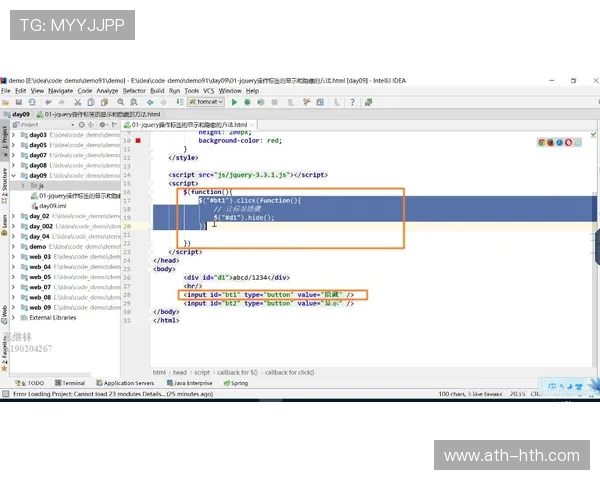Open the tomcat run configuration dropdown
The image size is (600, 480).
[x=207, y=101]
